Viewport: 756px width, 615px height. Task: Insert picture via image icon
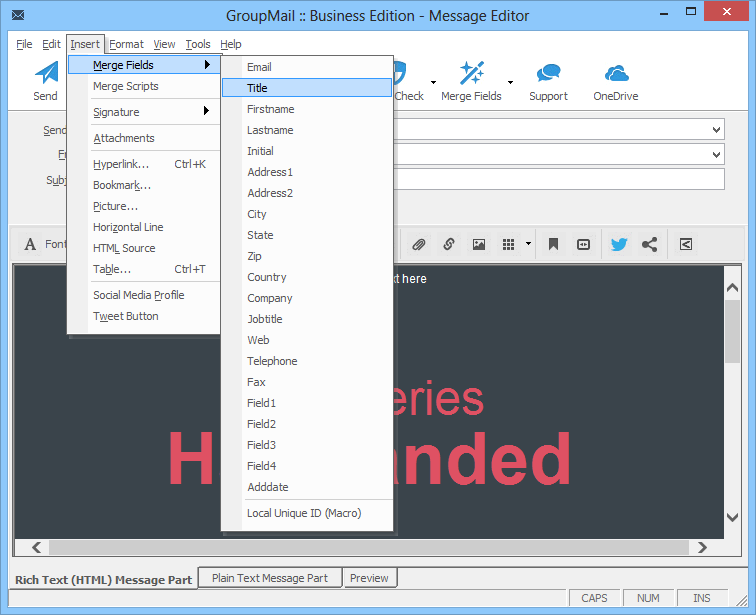pos(479,244)
